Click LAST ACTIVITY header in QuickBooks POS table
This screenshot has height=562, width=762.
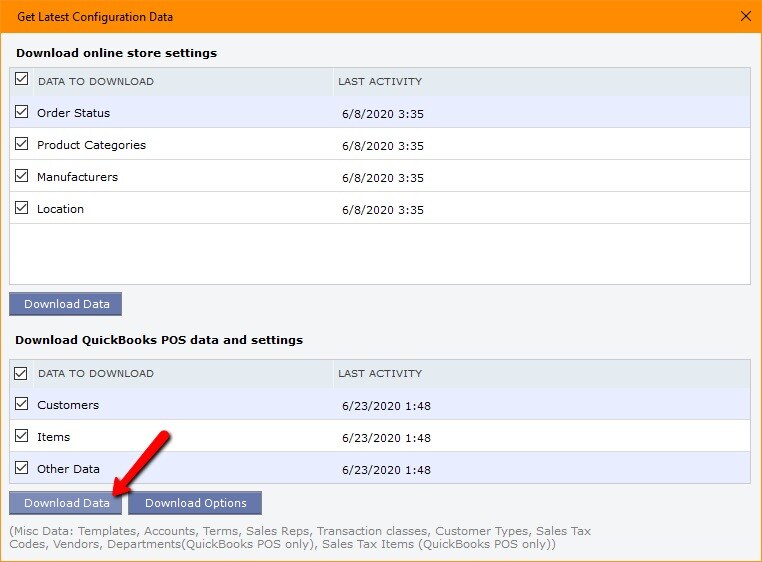[380, 374]
